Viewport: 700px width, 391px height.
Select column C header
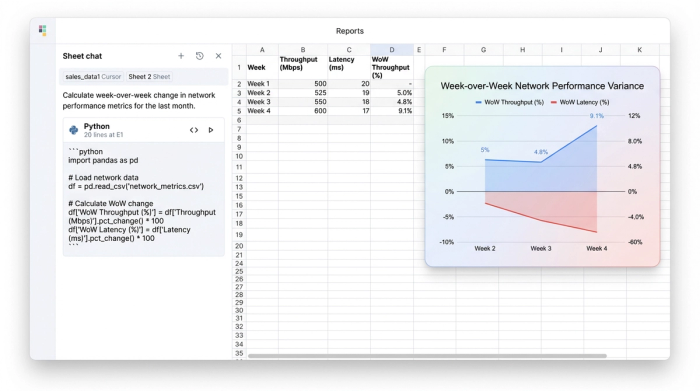(x=349, y=50)
